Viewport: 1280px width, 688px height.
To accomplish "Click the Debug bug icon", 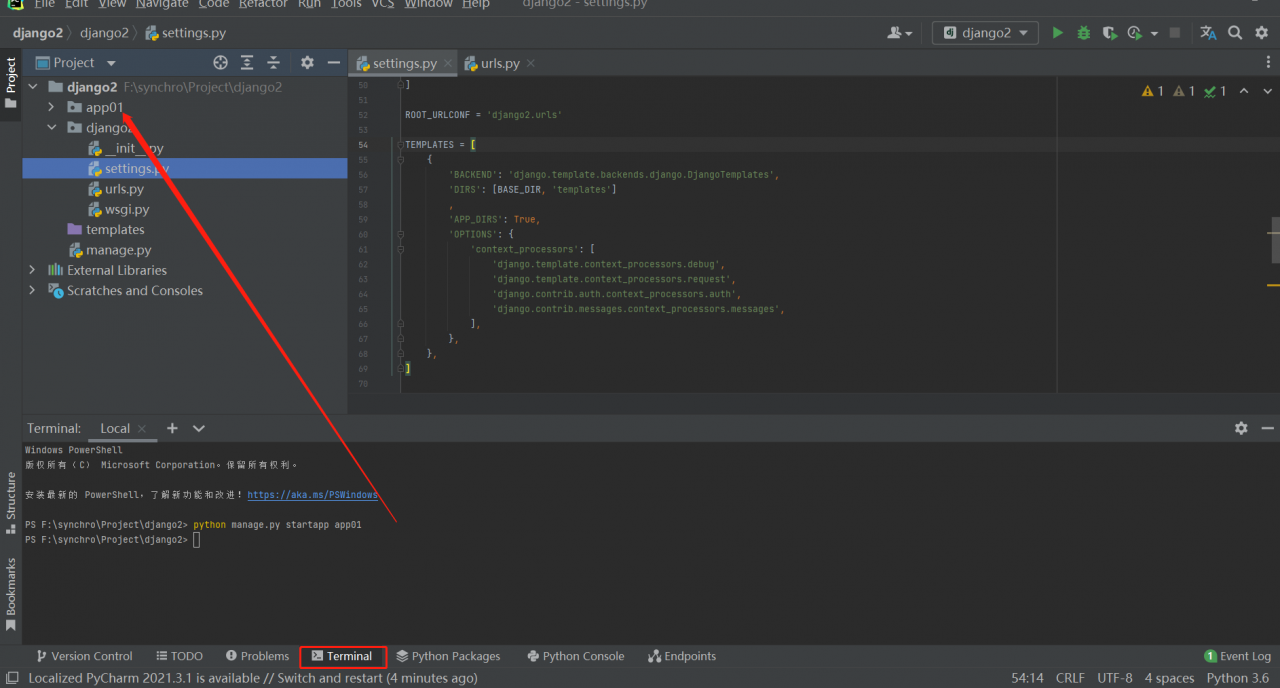I will click(1083, 33).
